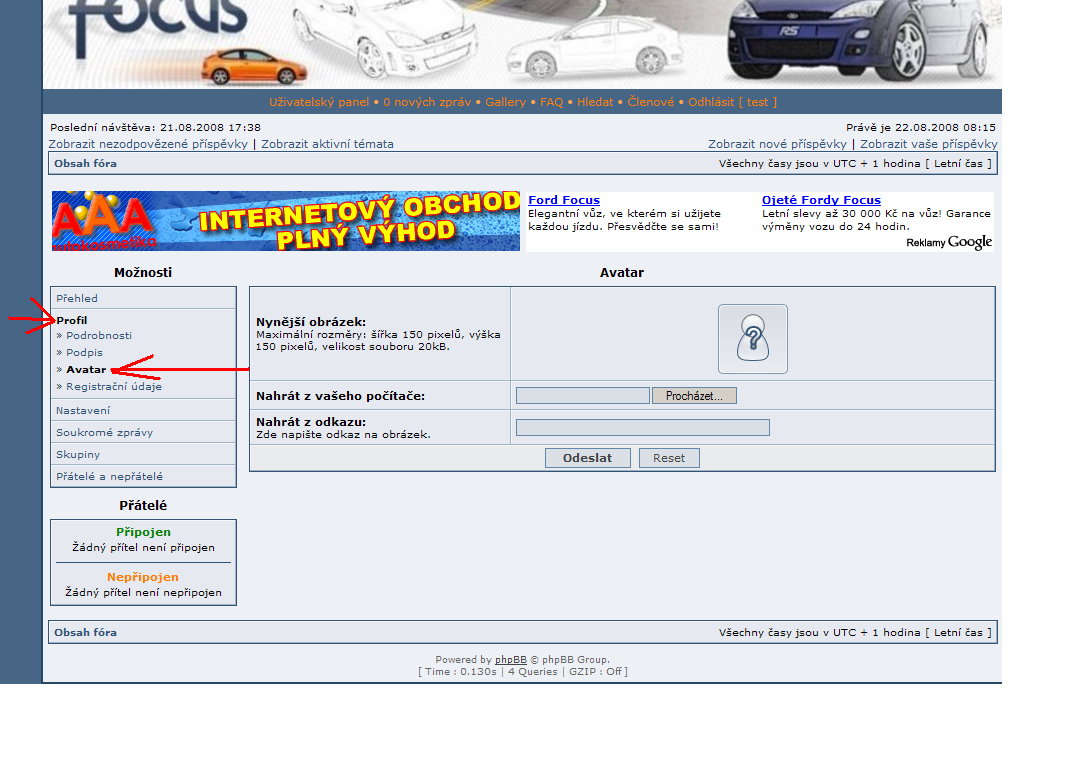Show Zobrazit aktivní témata topics

[x=327, y=144]
